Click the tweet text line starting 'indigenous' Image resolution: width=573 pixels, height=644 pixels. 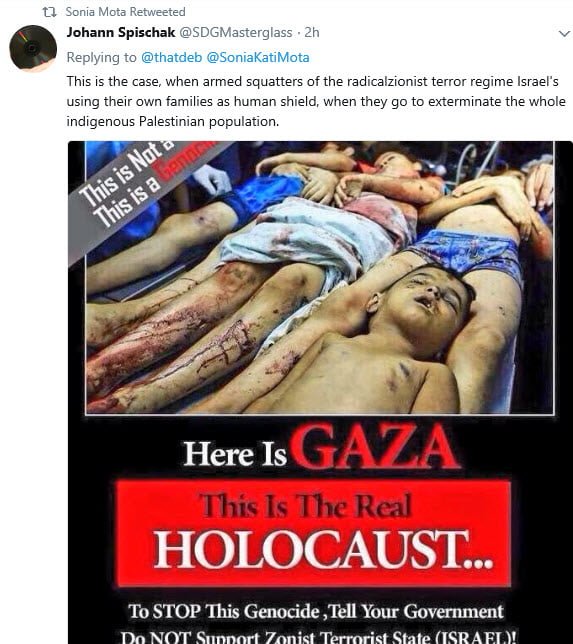click(x=173, y=122)
